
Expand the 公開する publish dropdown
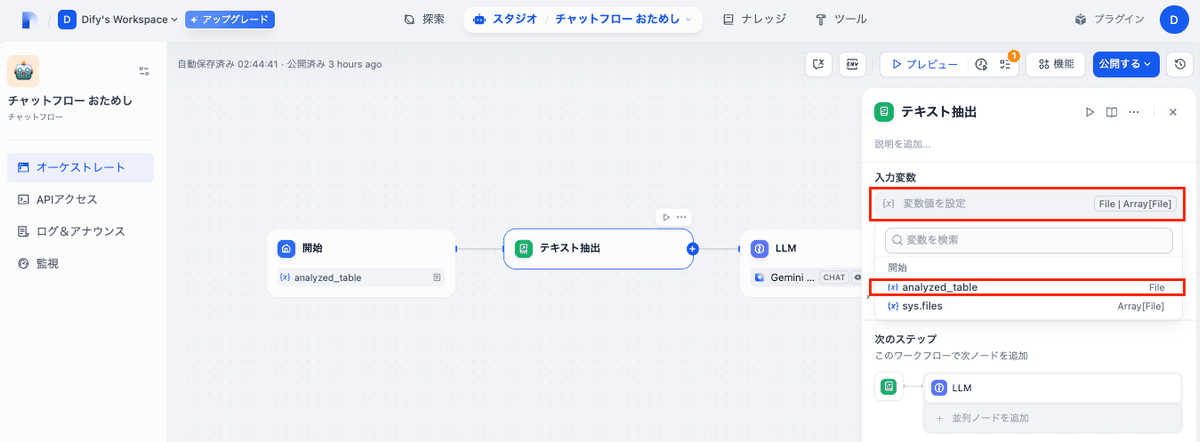click(1126, 64)
